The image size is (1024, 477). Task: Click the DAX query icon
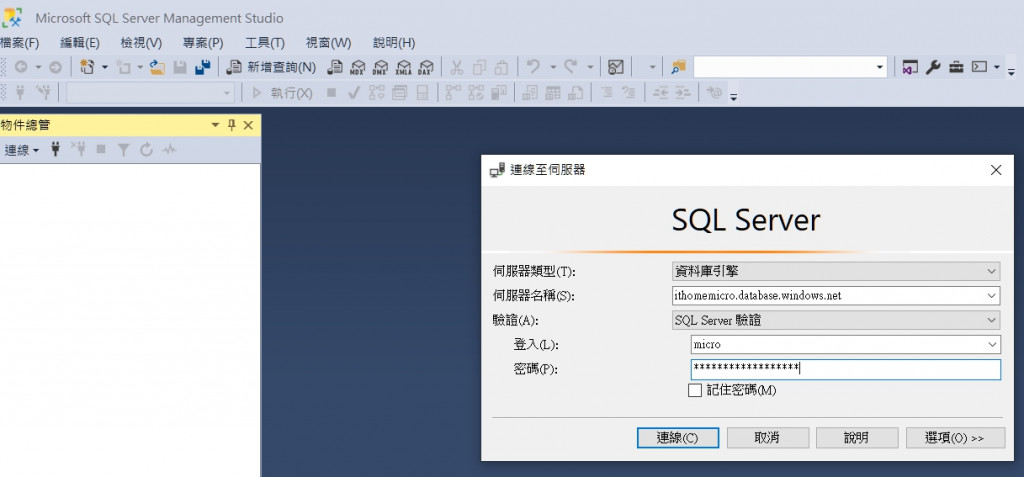point(426,67)
